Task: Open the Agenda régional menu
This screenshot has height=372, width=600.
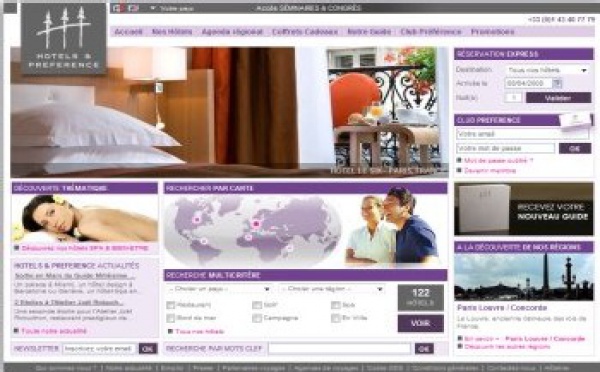Action: pyautogui.click(x=232, y=32)
